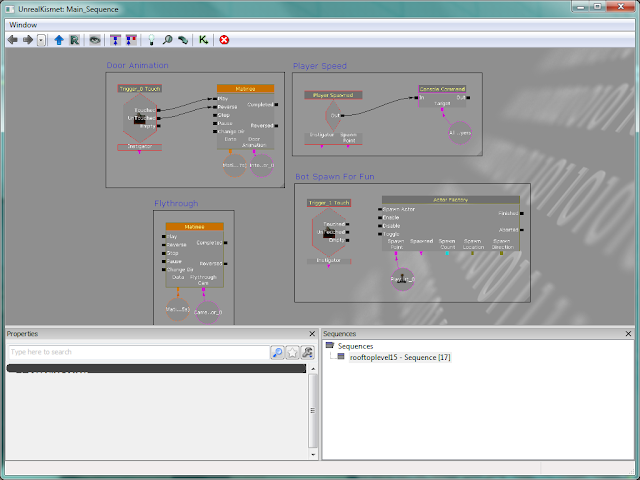Click the Bot Spawn For Fun comment title
Viewport: 640px width, 480px height.
[x=335, y=176]
